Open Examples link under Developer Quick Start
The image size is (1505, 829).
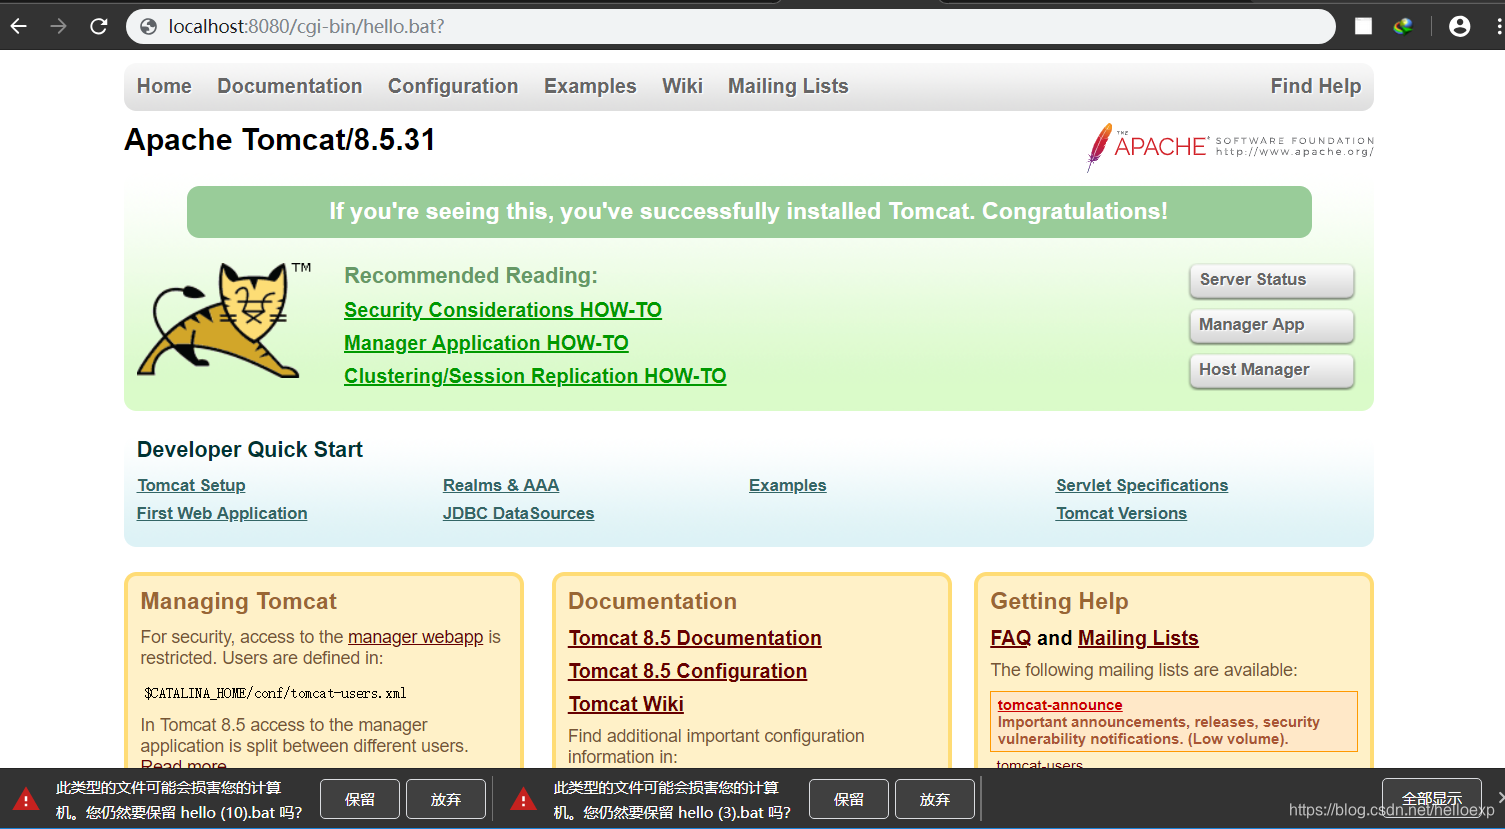[788, 485]
